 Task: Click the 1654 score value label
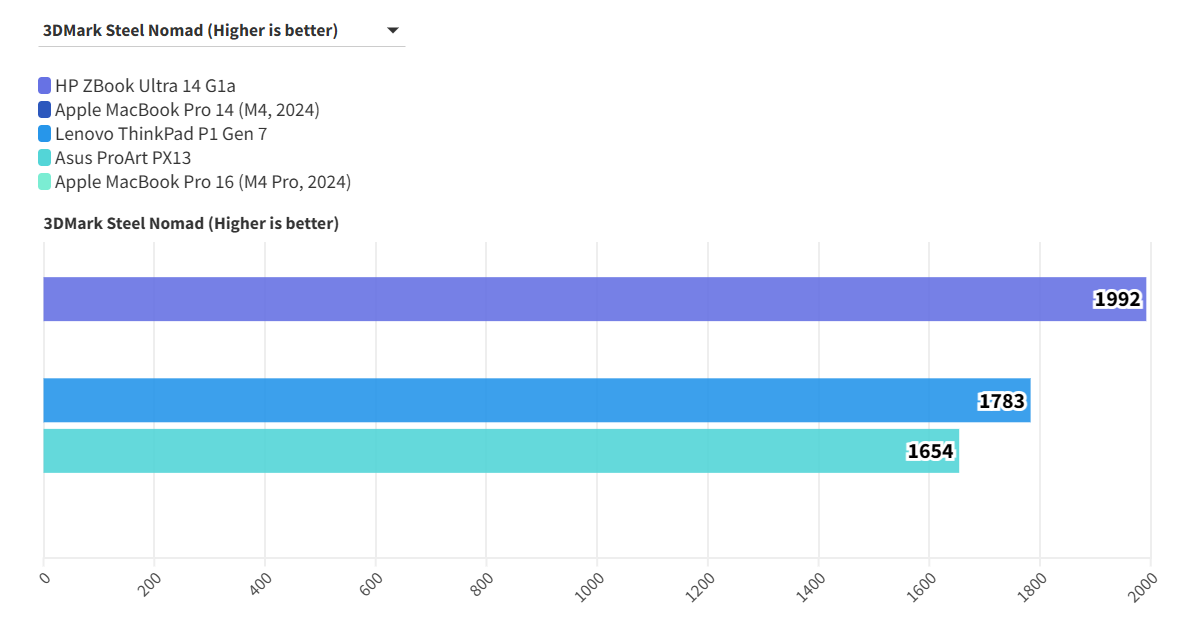click(930, 451)
